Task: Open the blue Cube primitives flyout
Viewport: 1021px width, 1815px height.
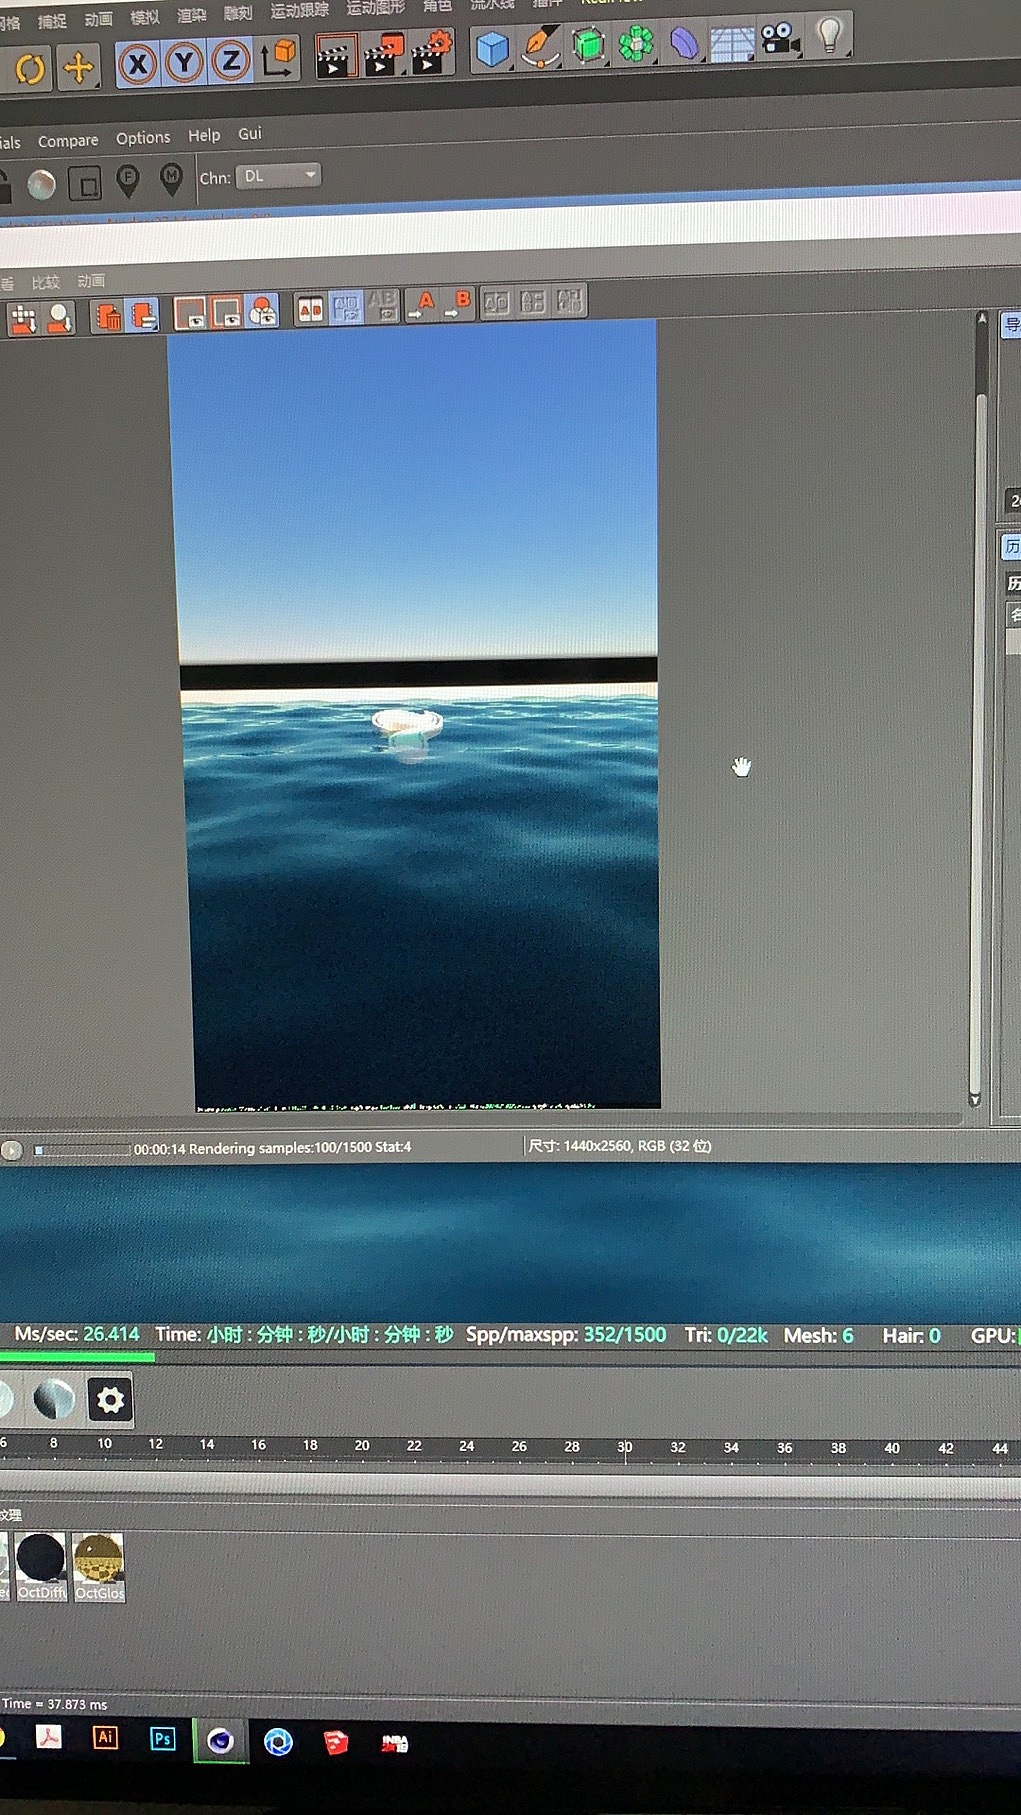Action: pos(492,49)
